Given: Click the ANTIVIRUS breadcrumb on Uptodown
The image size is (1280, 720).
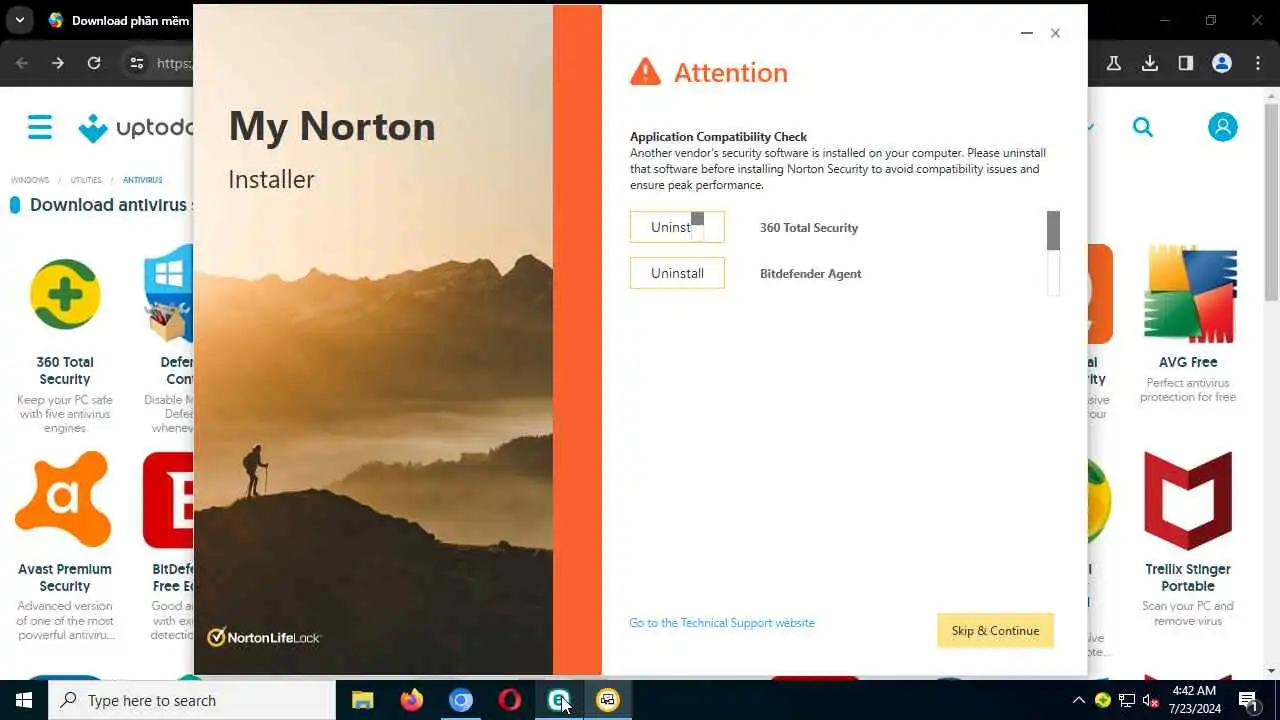Looking at the screenshot, I should pyautogui.click(x=142, y=180).
